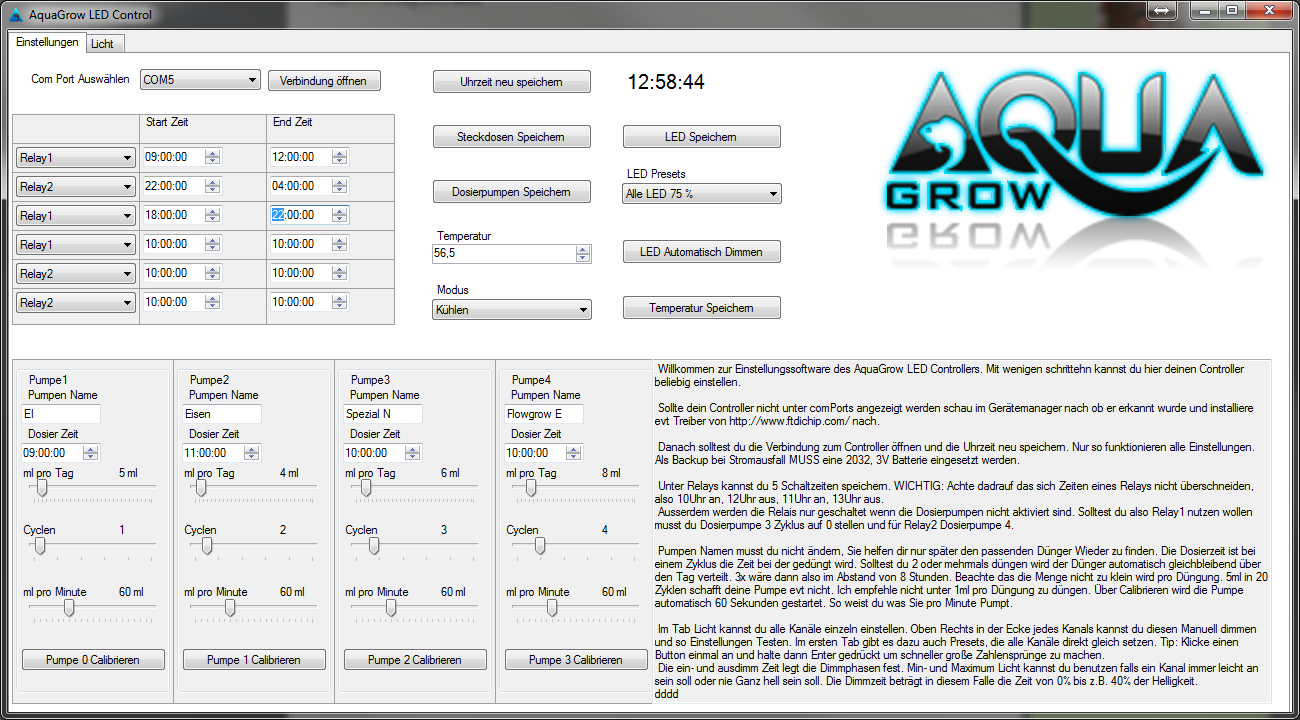Click LED Speichern button

[702, 137]
